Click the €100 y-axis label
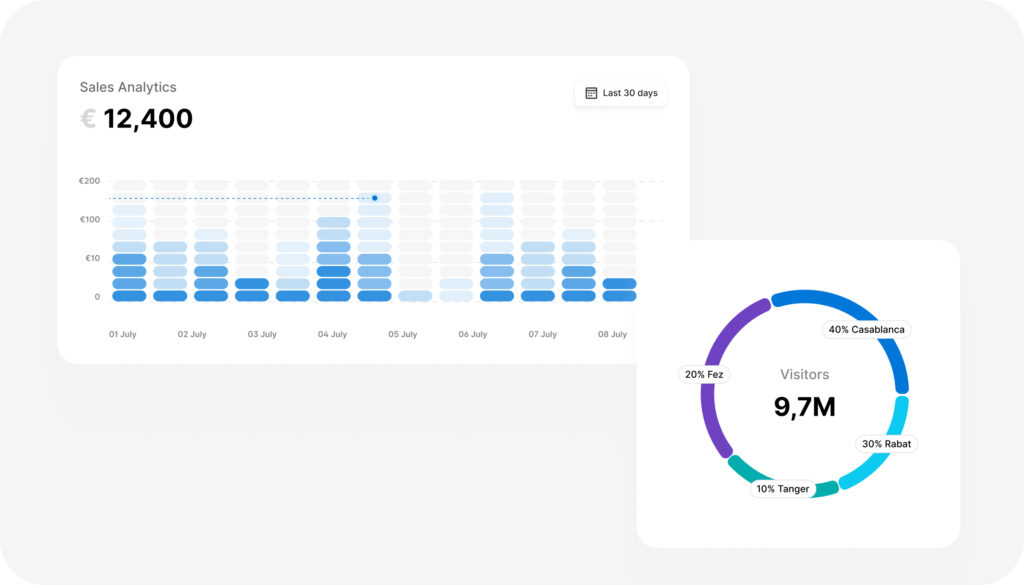Viewport: 1024px width, 585px height. click(90, 219)
